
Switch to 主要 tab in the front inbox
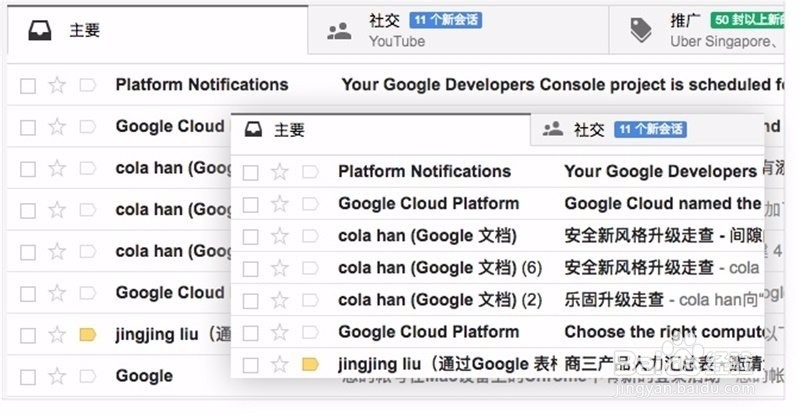(381, 130)
